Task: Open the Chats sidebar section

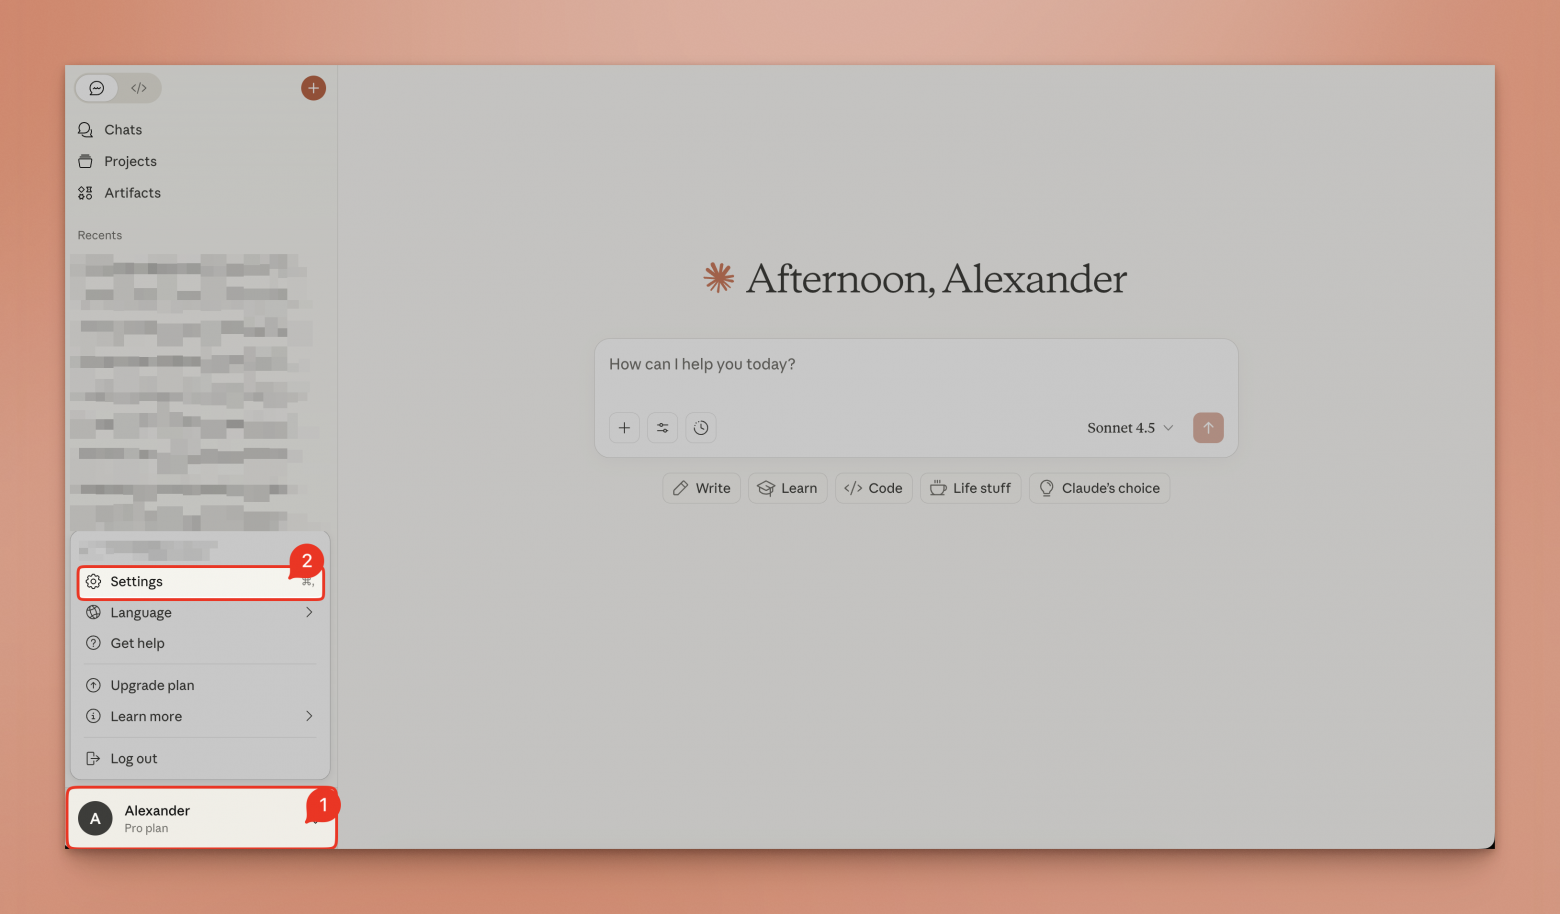Action: pos(122,130)
